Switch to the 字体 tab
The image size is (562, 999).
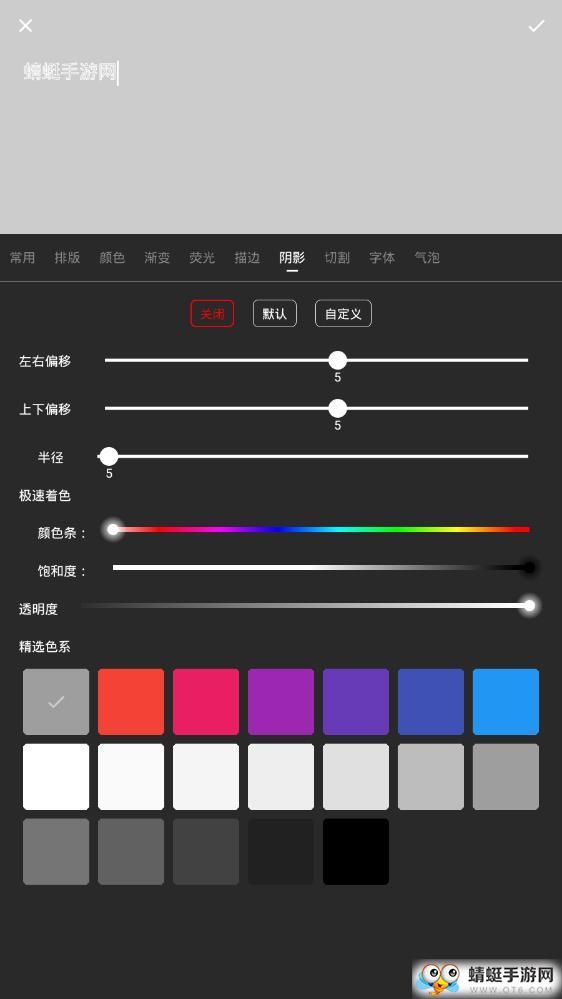pyautogui.click(x=382, y=257)
